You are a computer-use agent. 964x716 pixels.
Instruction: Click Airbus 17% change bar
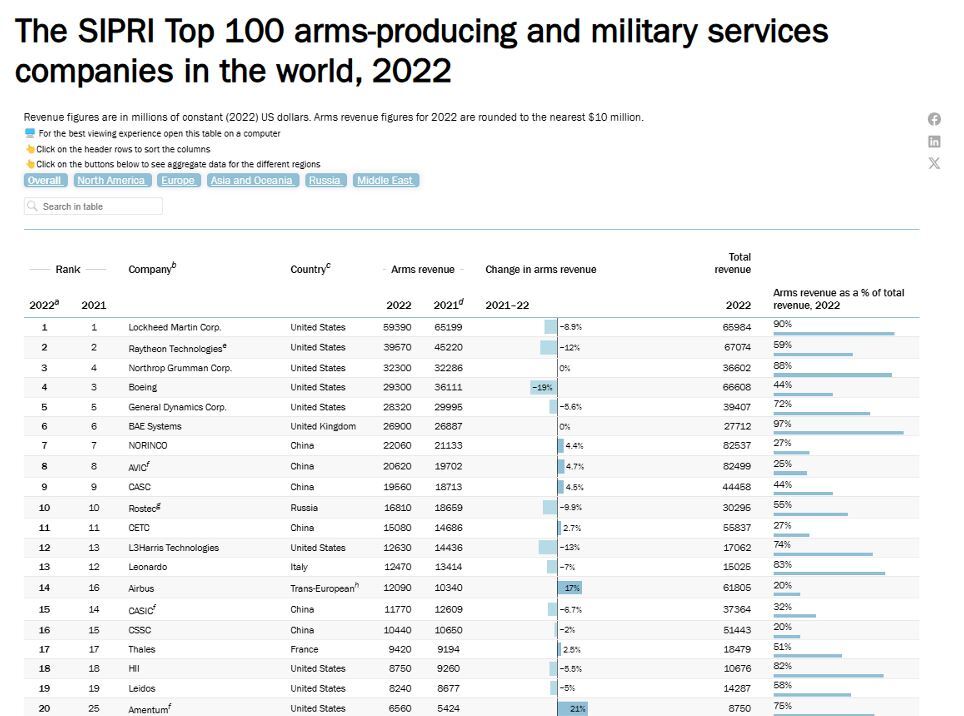570,588
